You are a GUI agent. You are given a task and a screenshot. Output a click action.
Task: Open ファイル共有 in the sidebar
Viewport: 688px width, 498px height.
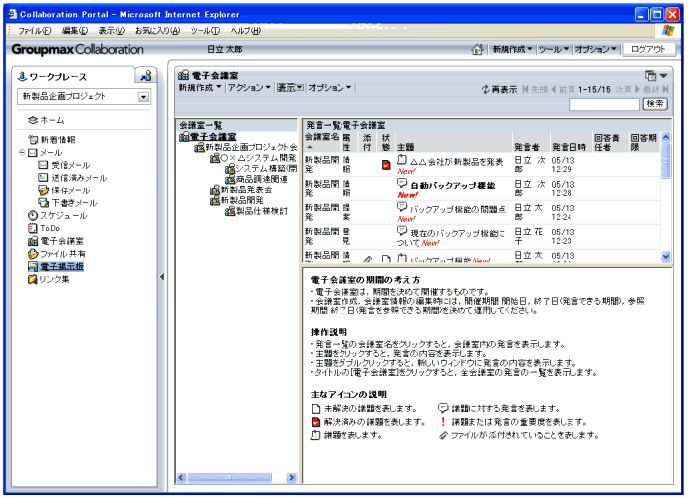click(60, 254)
